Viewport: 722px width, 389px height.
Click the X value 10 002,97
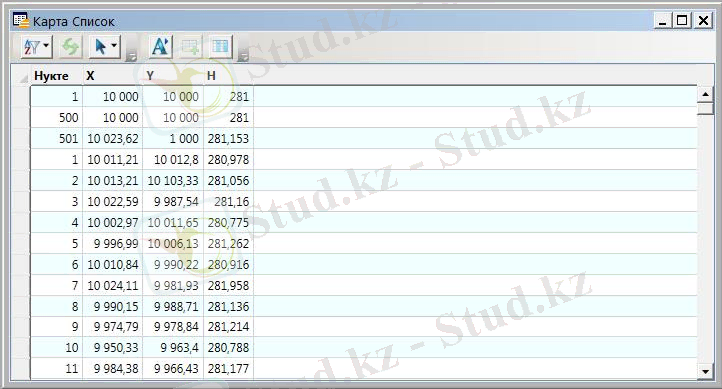(x=112, y=223)
